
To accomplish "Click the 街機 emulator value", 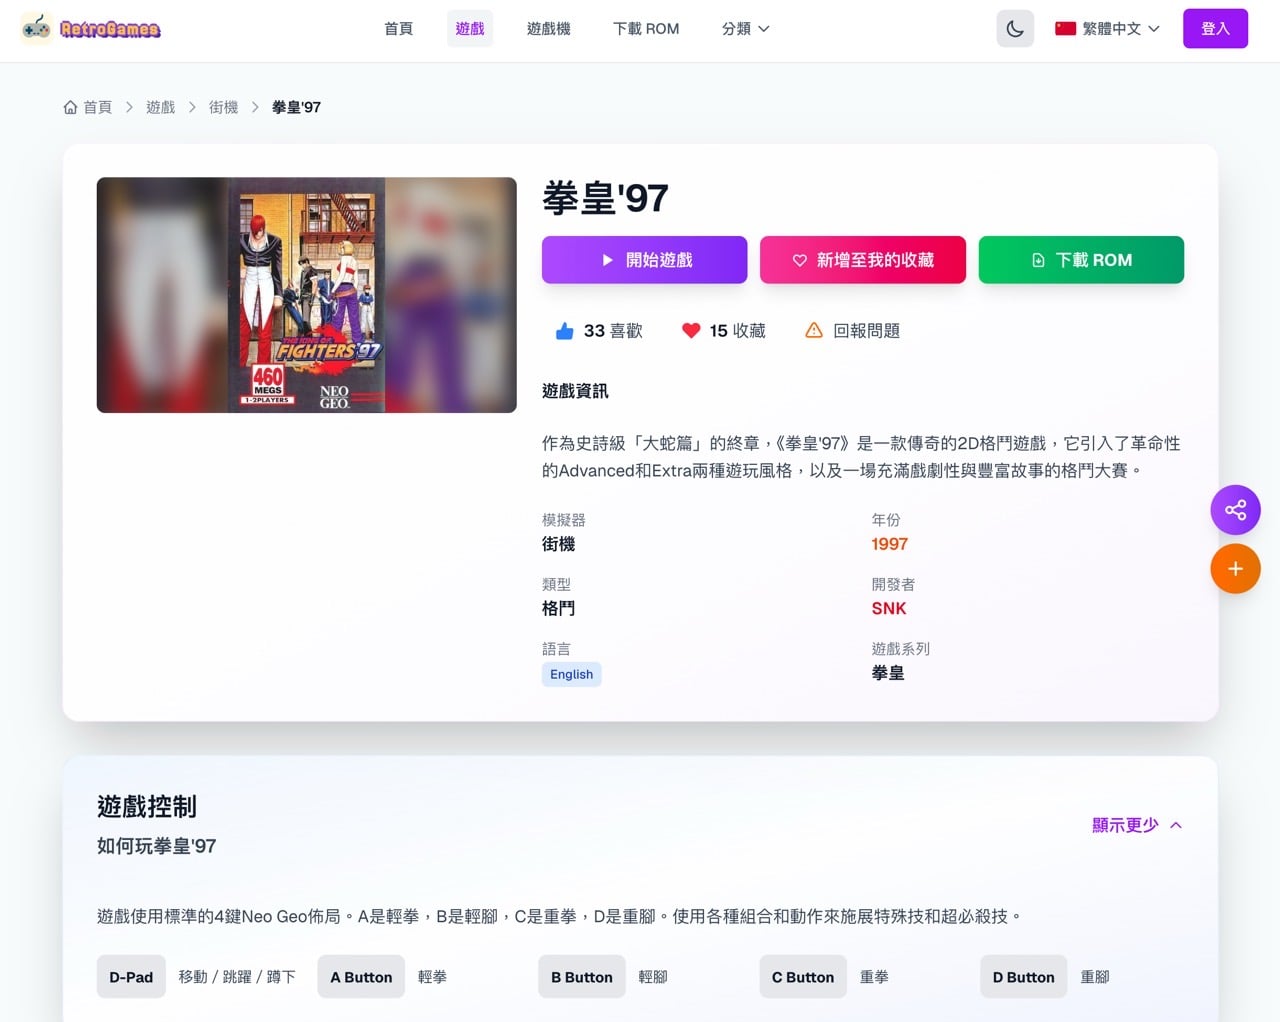I will pos(558,544).
